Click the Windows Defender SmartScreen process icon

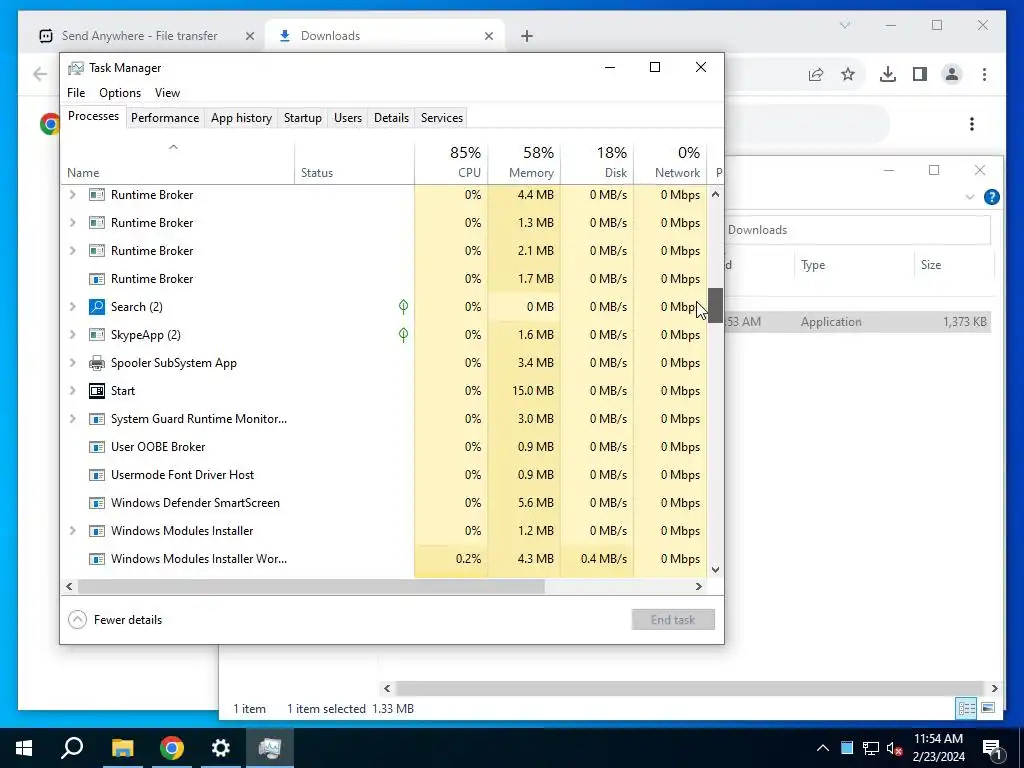97,503
